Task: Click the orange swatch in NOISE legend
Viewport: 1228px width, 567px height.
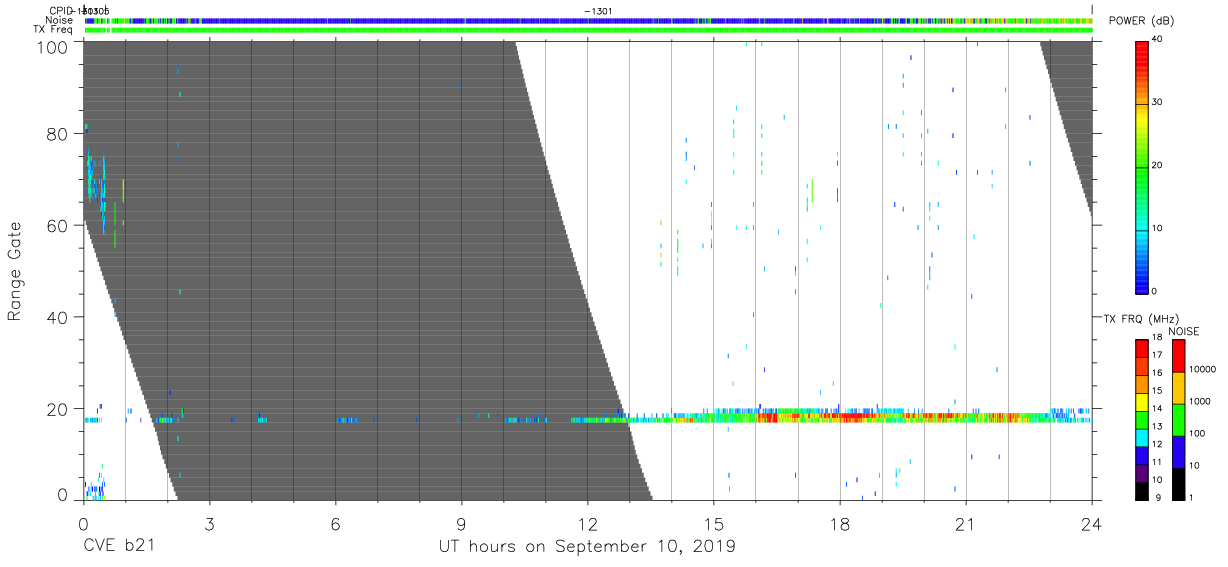Action: coord(1178,388)
